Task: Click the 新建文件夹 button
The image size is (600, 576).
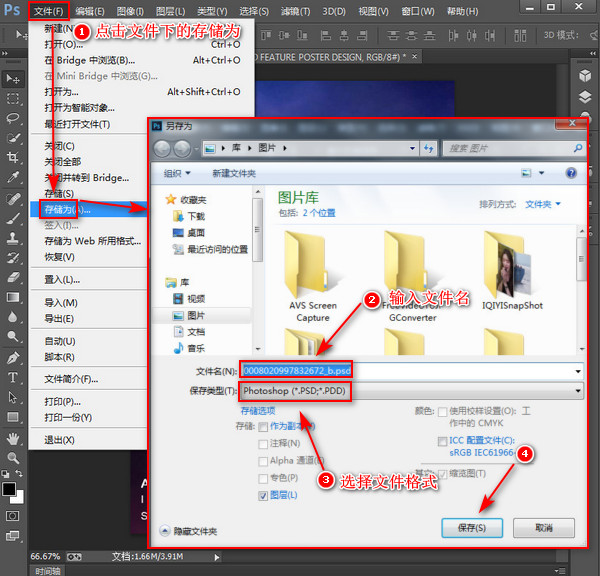Action: coord(234,173)
